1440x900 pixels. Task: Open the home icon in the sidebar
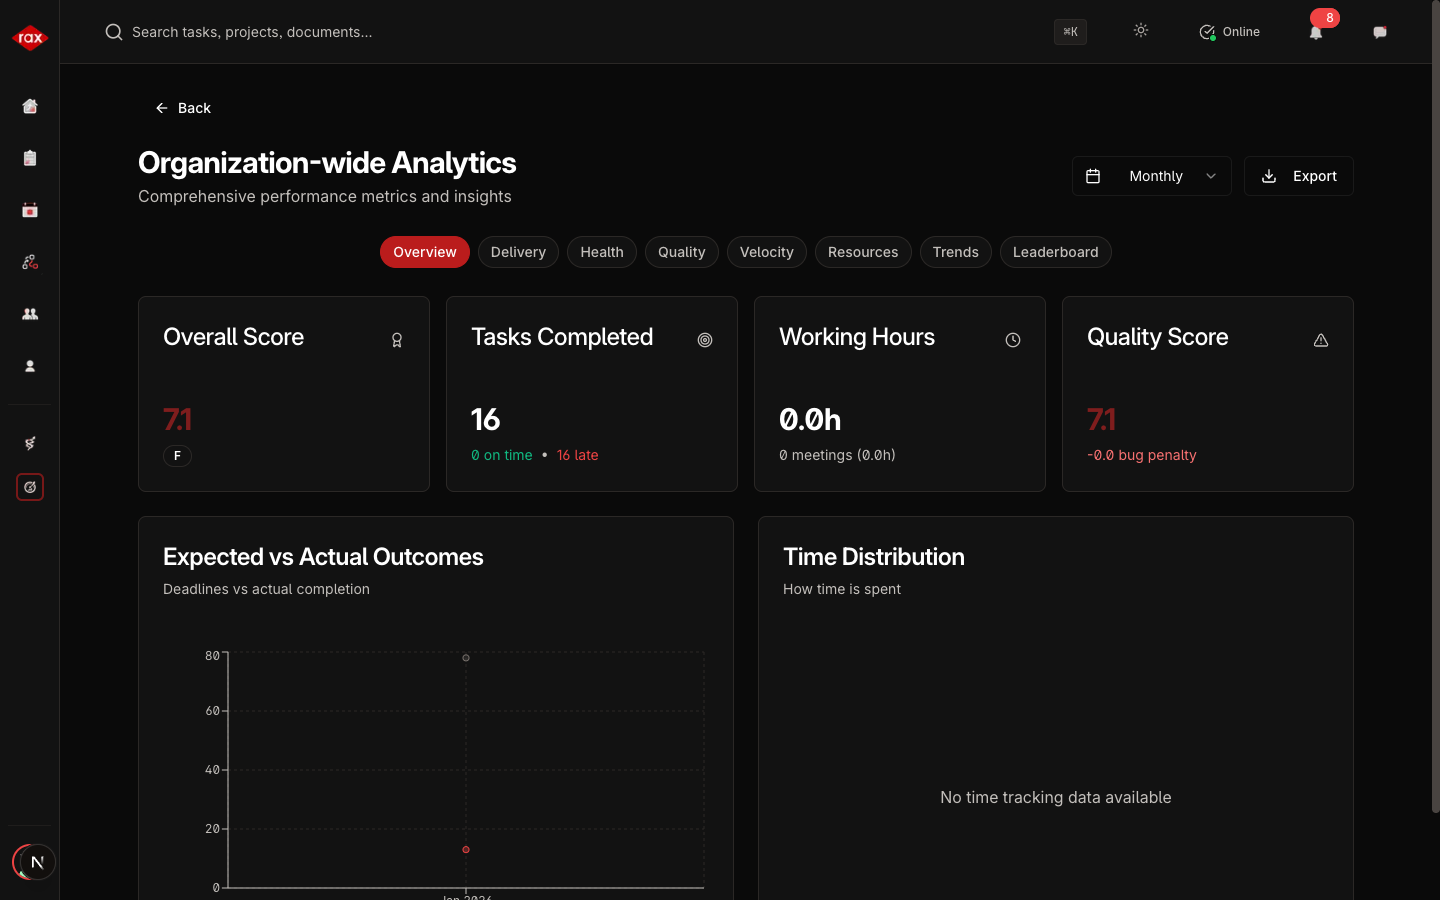(30, 106)
